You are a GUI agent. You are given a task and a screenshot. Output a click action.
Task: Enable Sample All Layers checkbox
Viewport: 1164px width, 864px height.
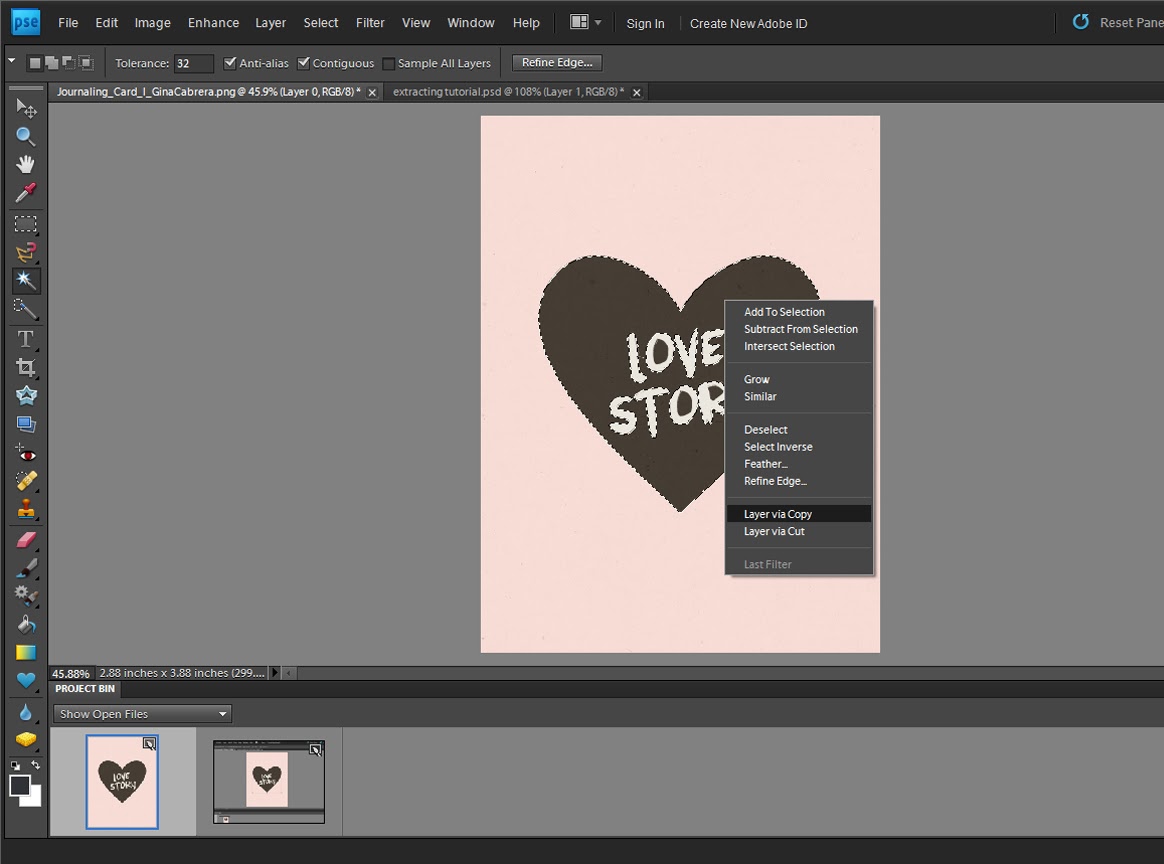click(x=389, y=64)
